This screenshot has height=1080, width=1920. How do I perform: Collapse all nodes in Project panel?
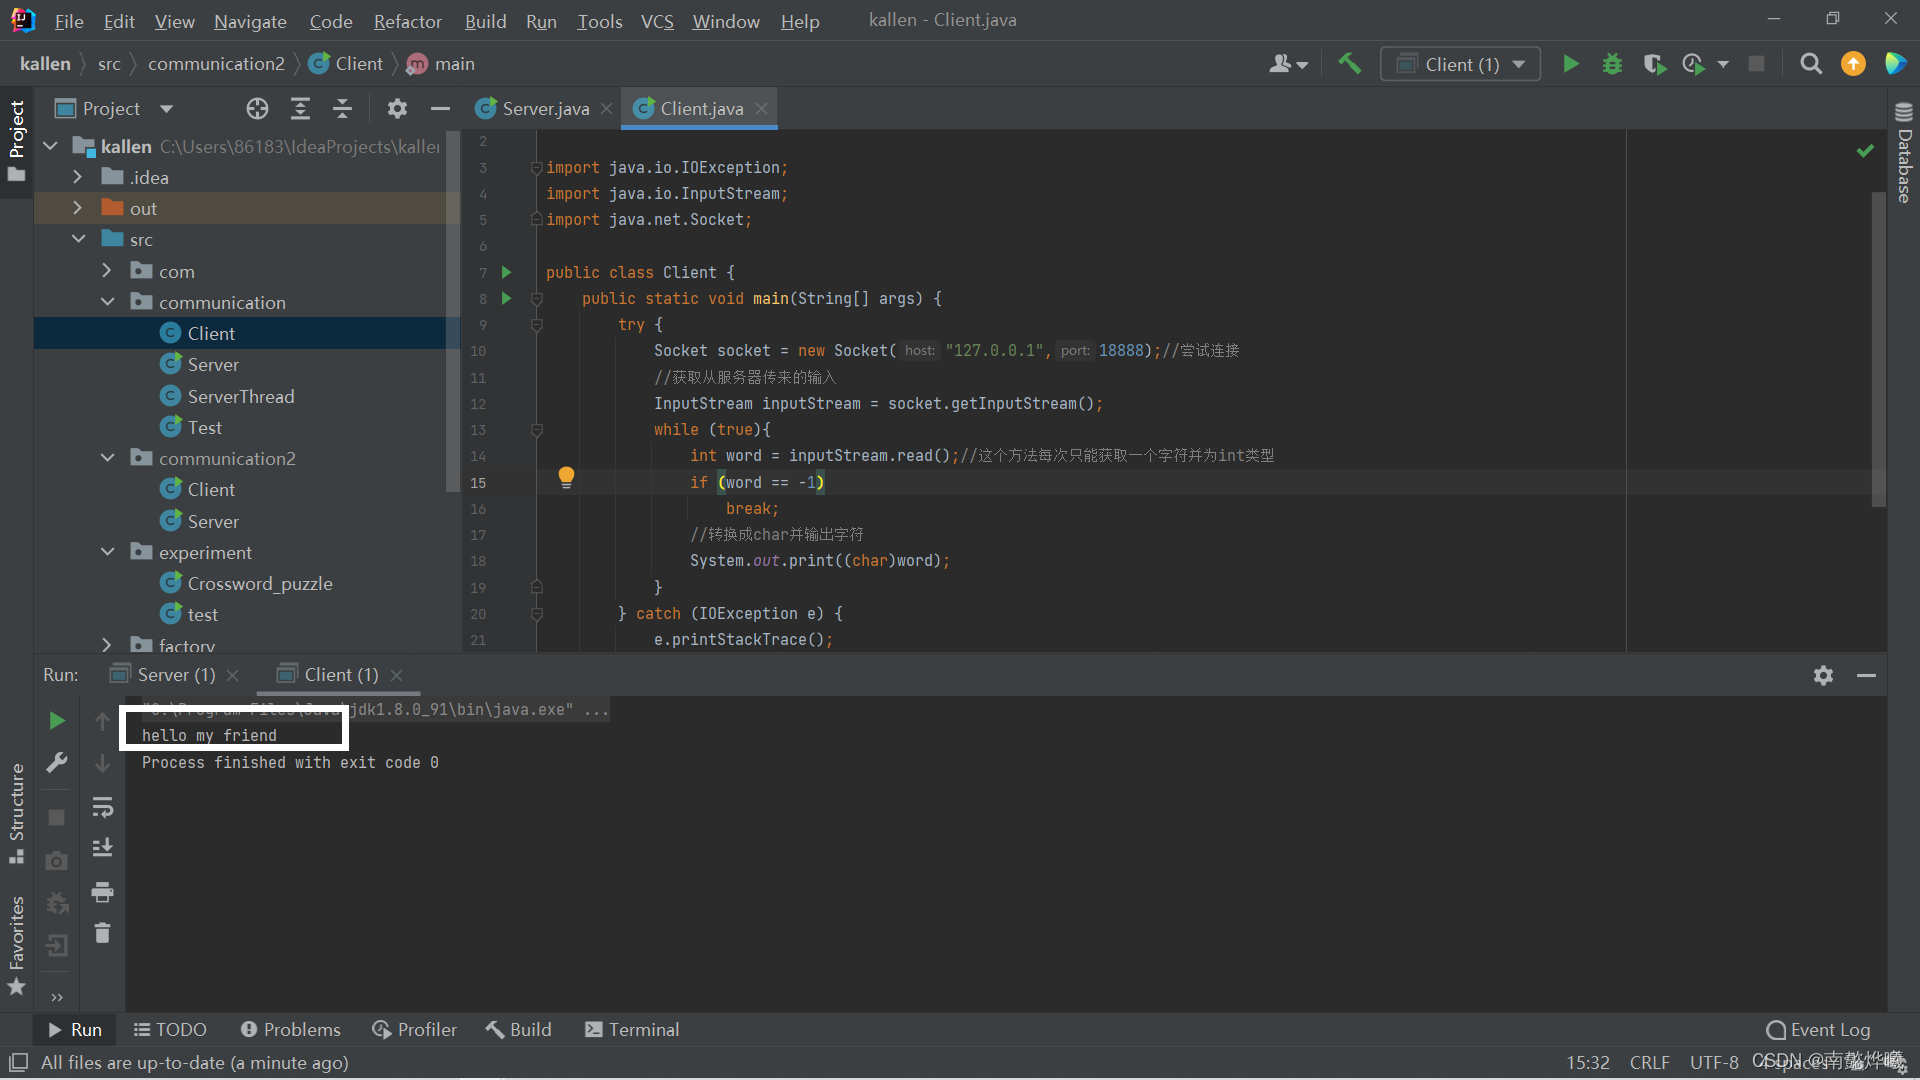click(x=342, y=108)
